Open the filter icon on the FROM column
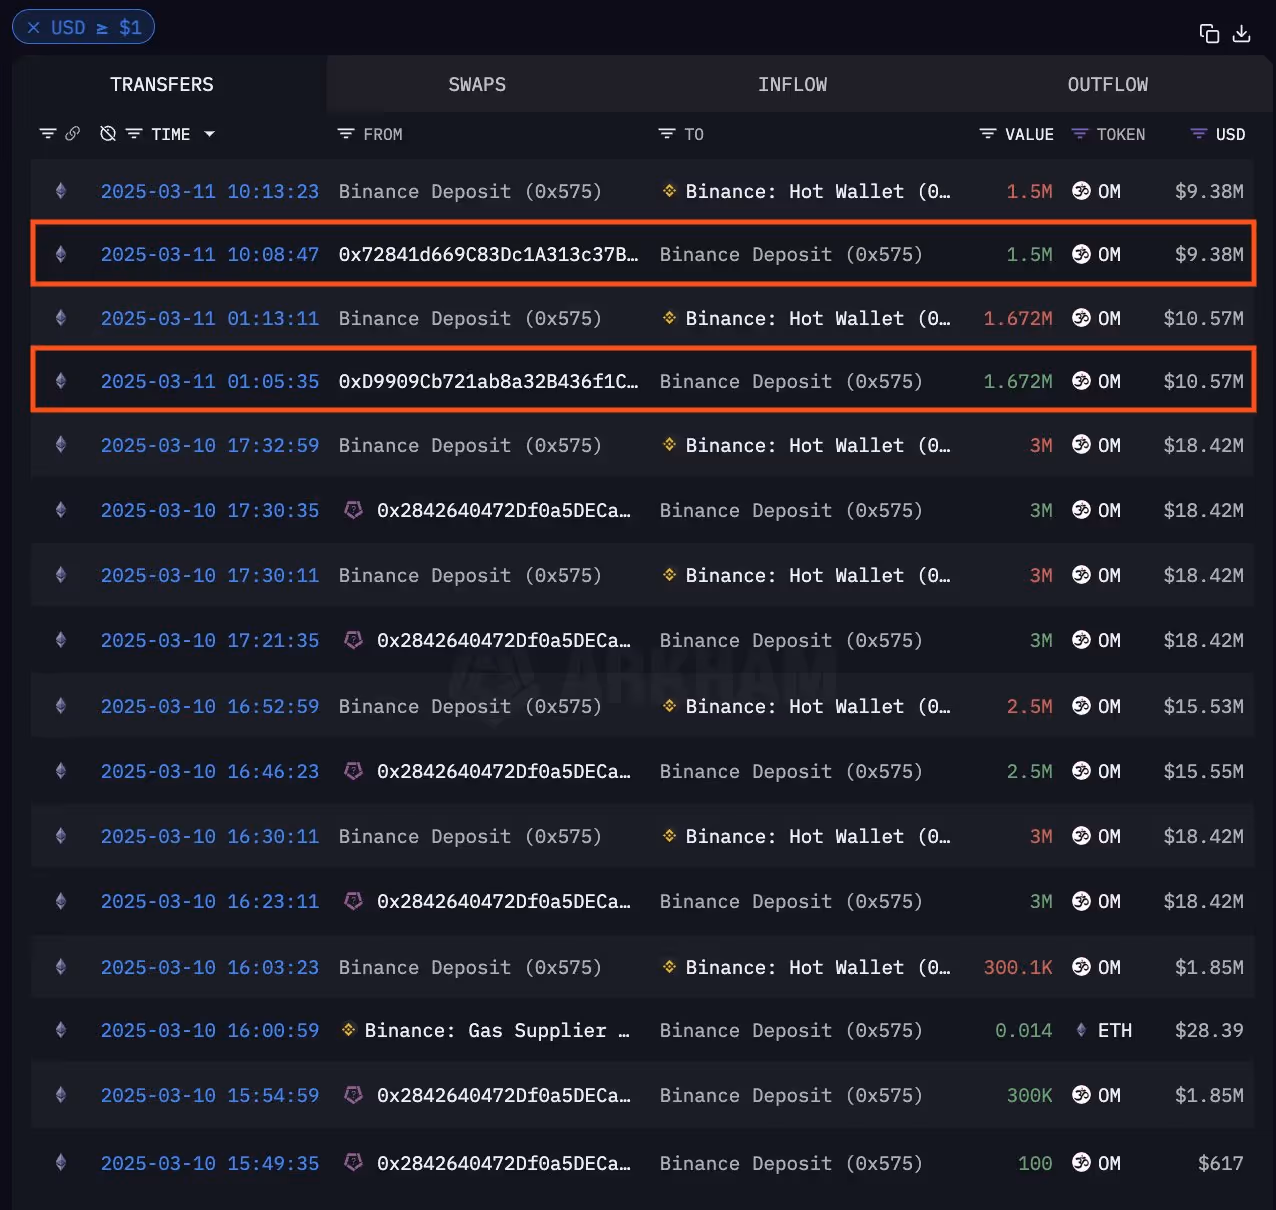The width and height of the screenshot is (1276, 1210). pyautogui.click(x=345, y=133)
